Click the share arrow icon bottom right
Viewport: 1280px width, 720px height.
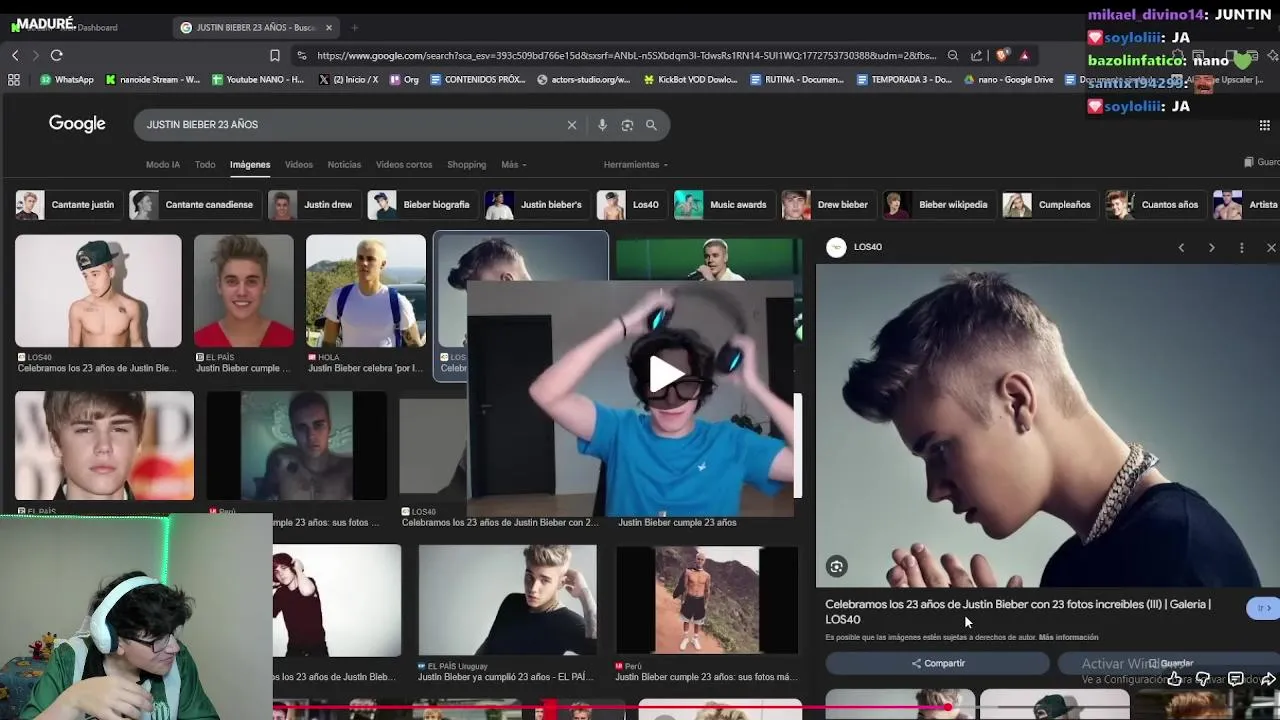(x=1267, y=679)
